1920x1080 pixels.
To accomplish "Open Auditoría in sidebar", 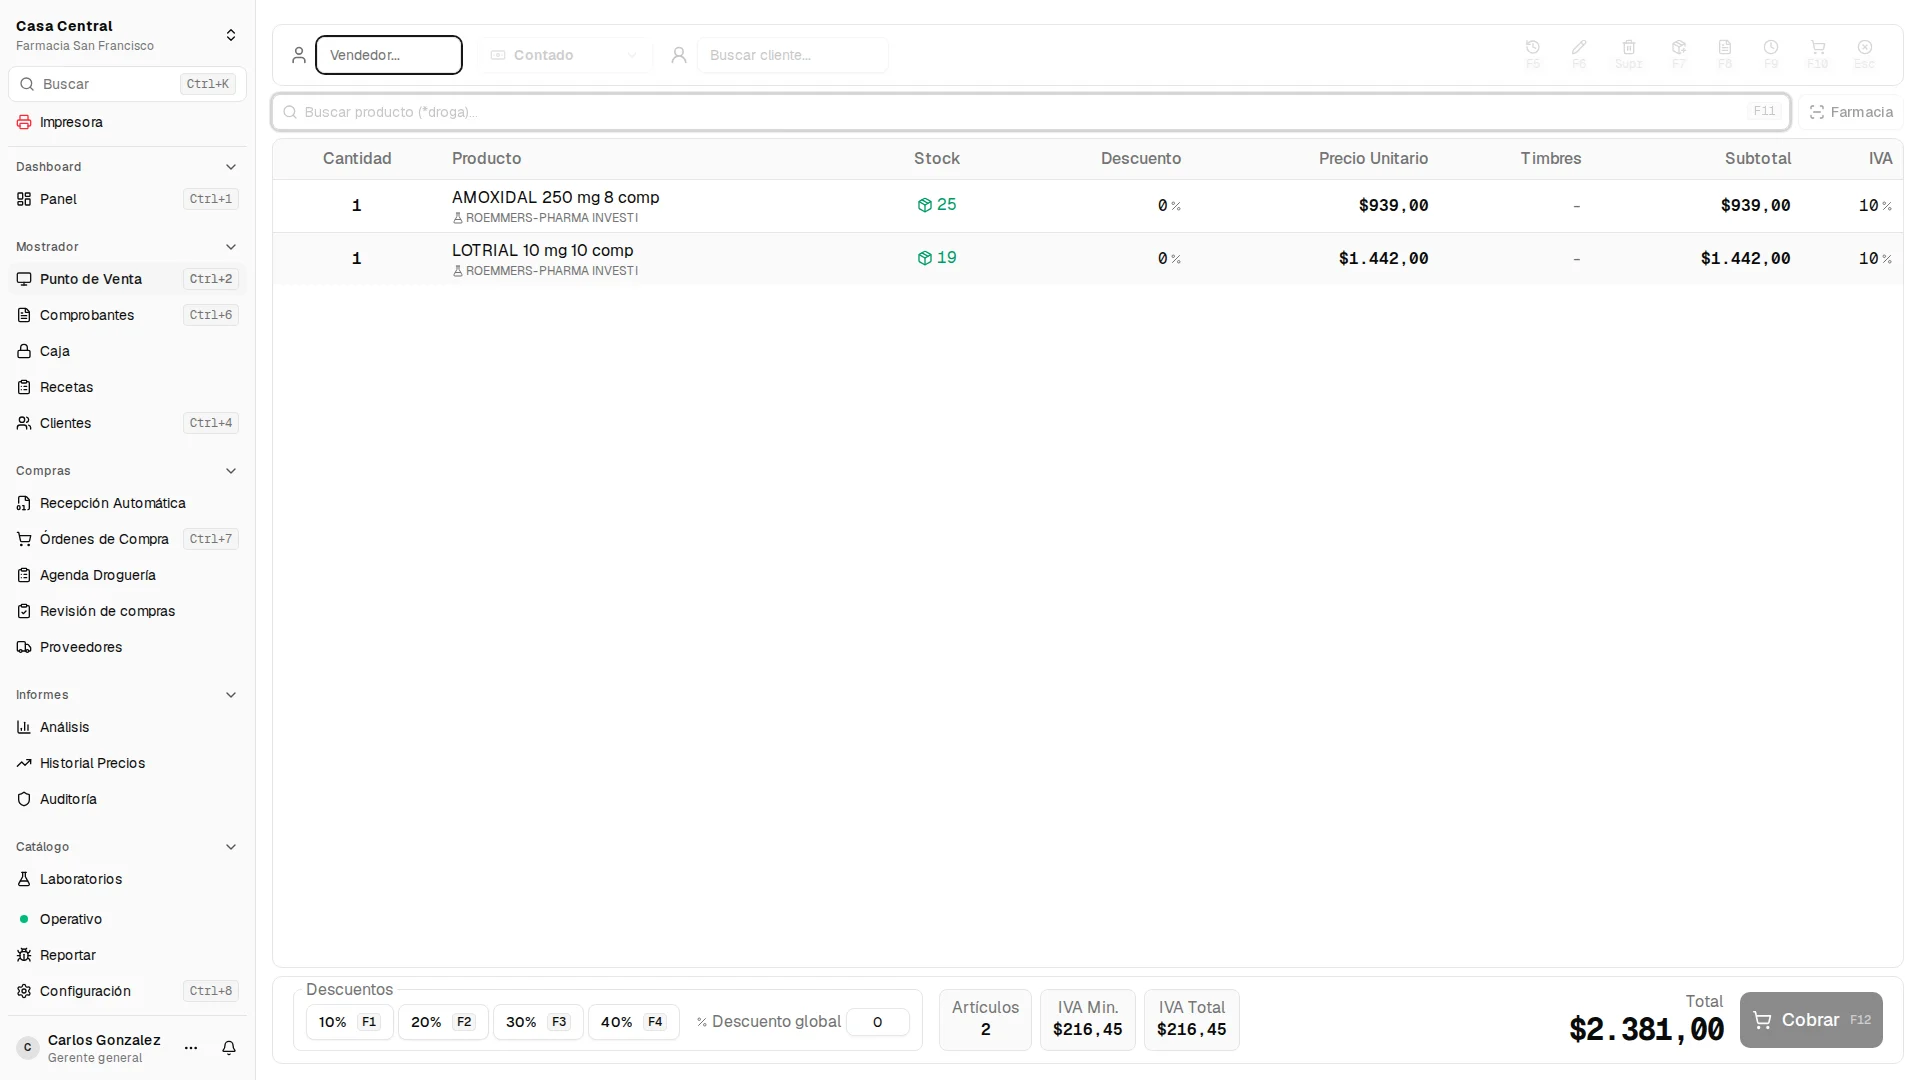I will [127, 799].
